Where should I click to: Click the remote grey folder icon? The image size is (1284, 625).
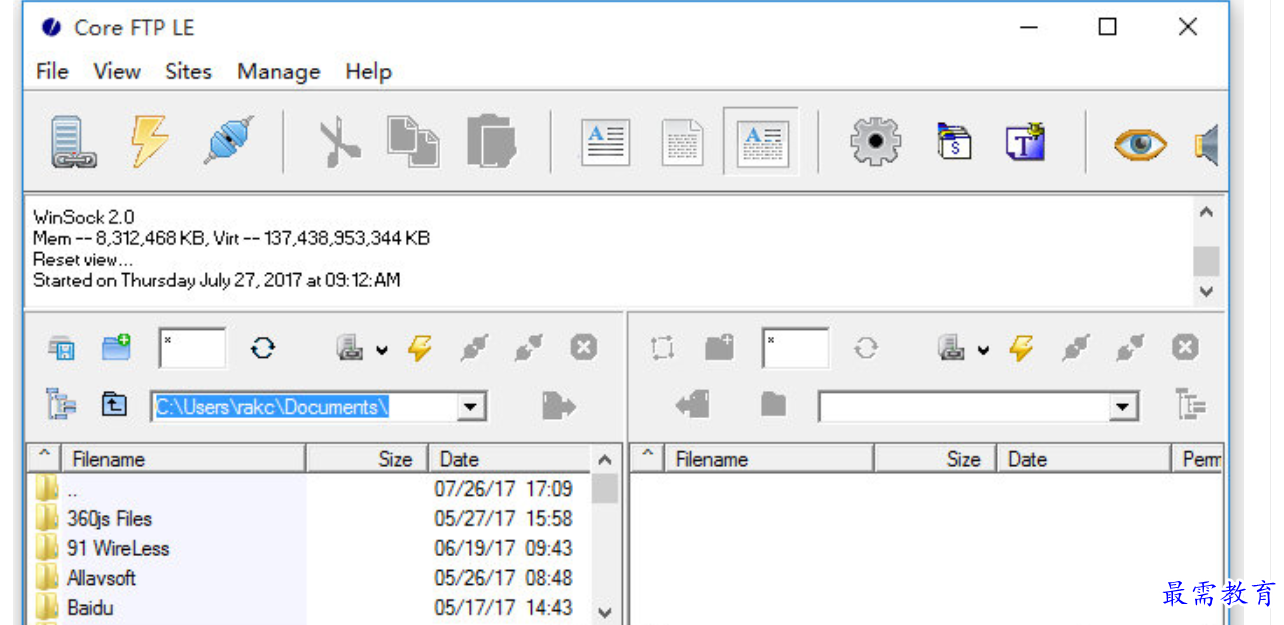pos(773,405)
